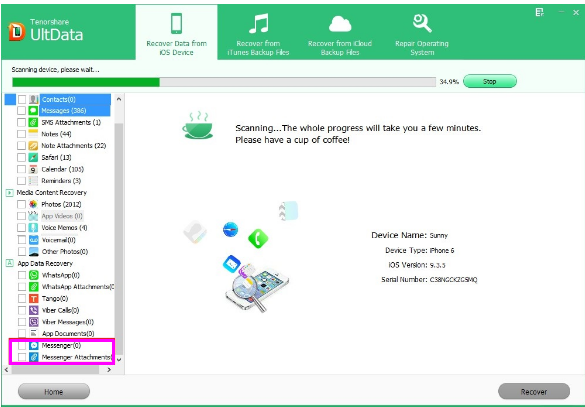Click the horizontal scrollbar under category list
Screen dimensions: 585x407
tap(55, 370)
